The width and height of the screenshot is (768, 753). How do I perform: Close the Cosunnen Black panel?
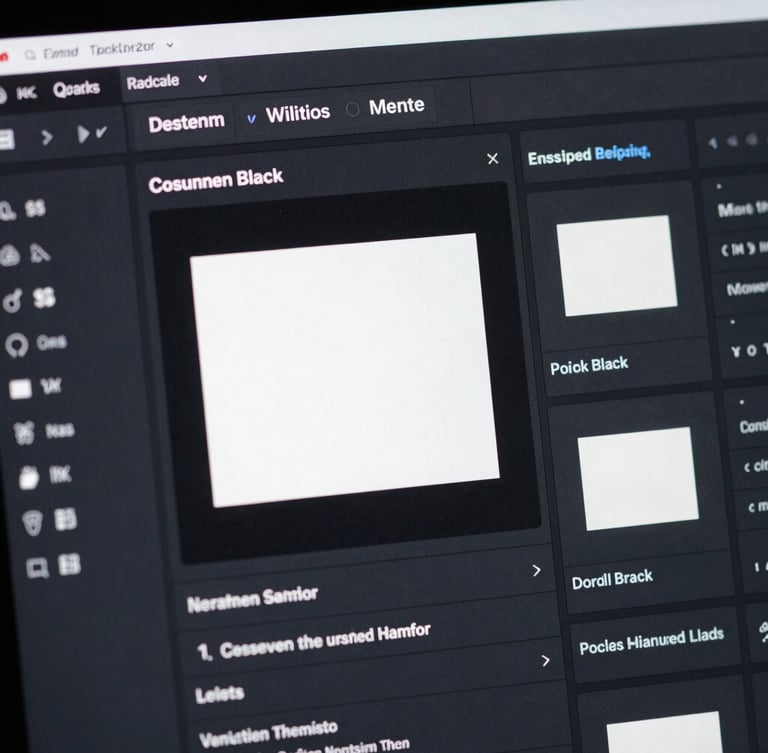493,159
